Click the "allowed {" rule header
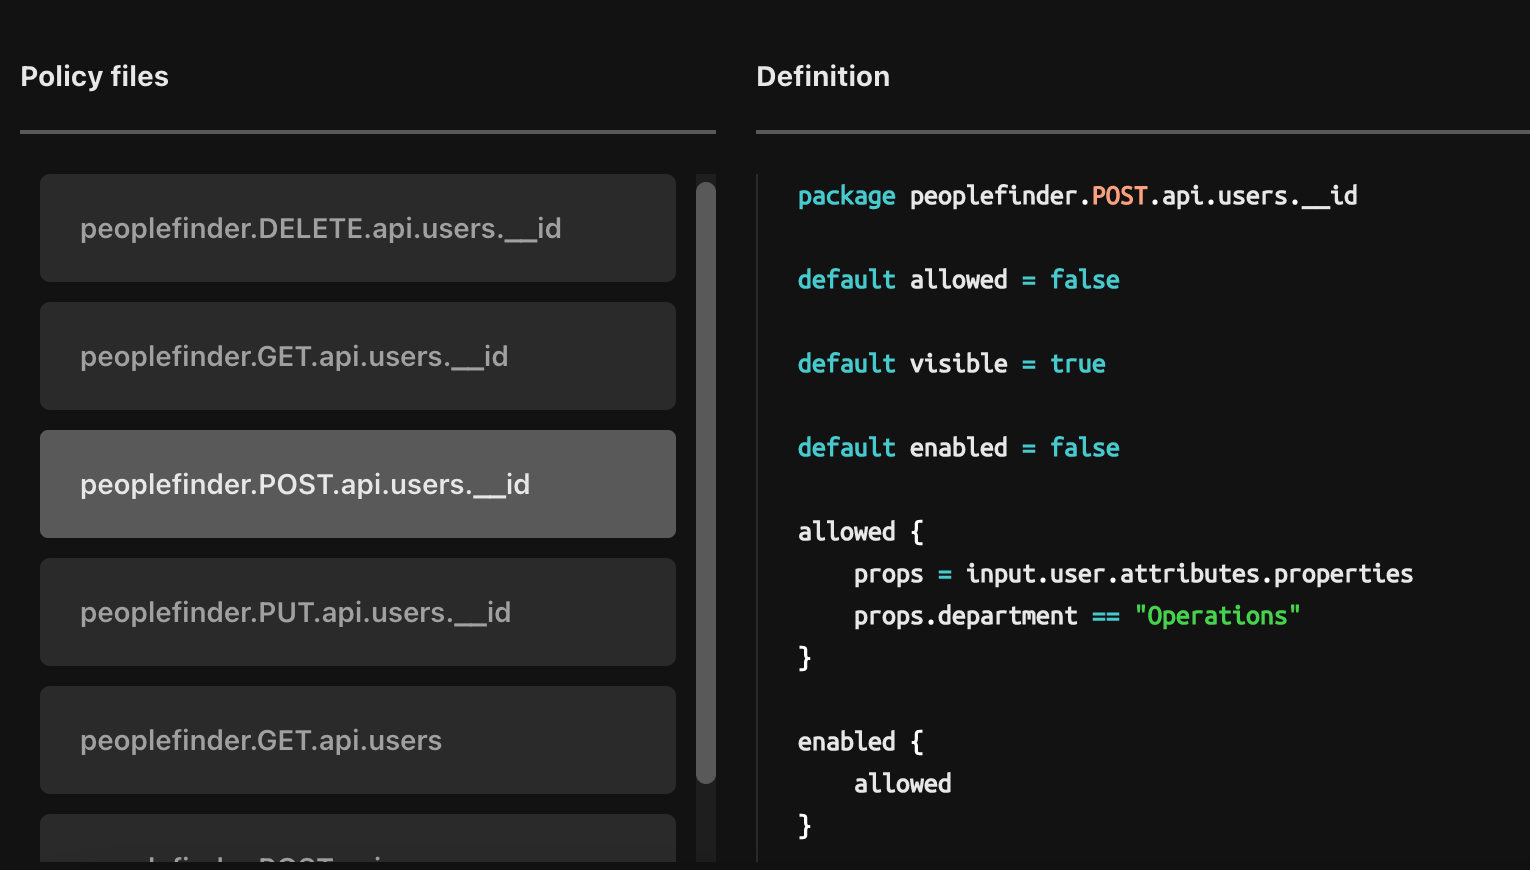Screen dimensions: 1530x870 coord(860,532)
